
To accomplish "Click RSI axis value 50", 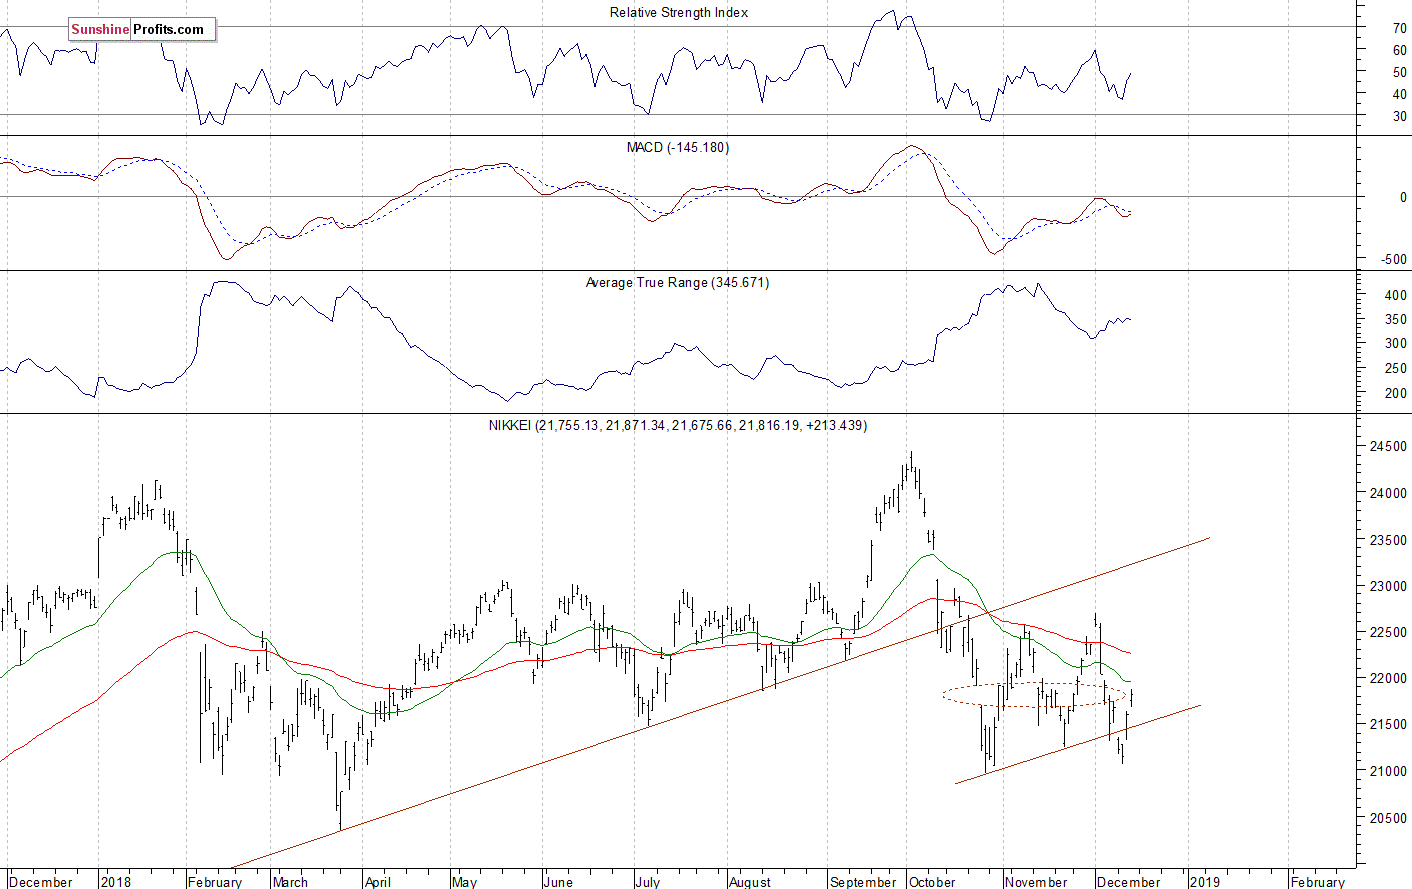I will pos(1399,73).
